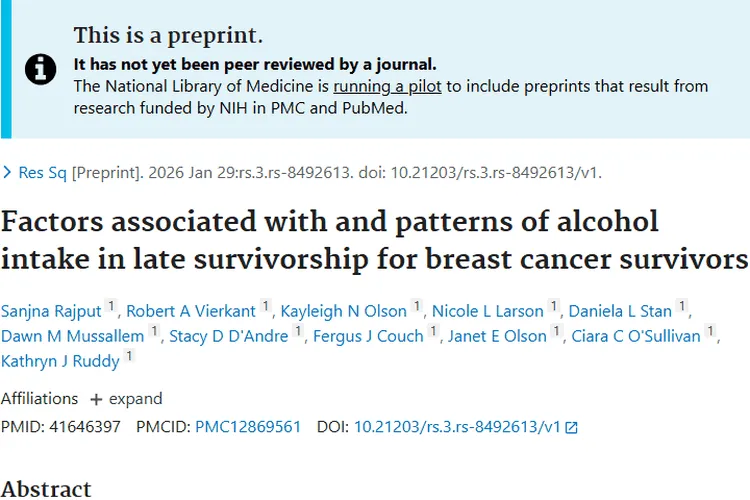The height and width of the screenshot is (500, 750).
Task: Follow the 'running a pilot' link
Action: click(387, 86)
